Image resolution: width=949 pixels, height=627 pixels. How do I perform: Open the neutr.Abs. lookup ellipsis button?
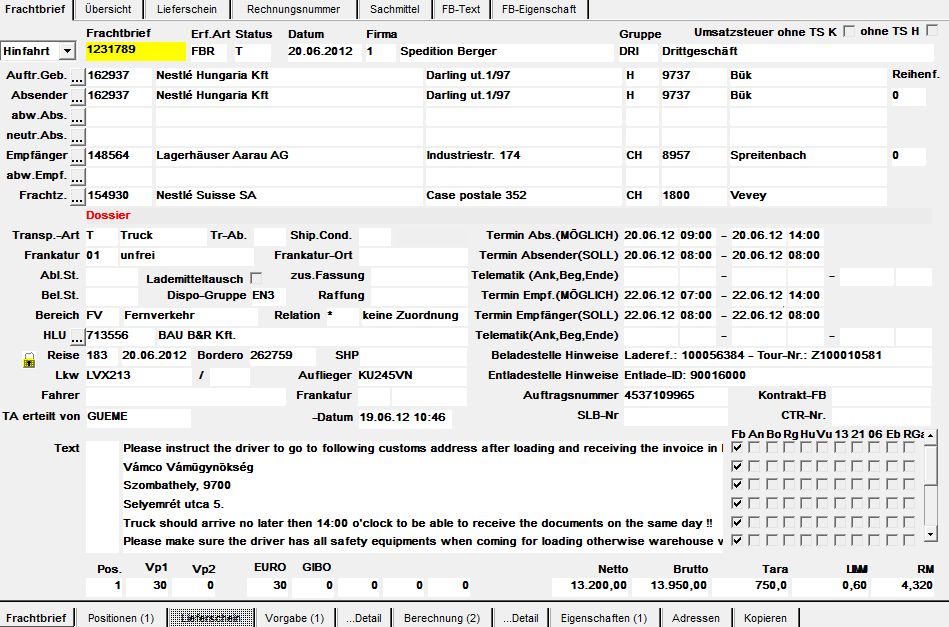77,137
